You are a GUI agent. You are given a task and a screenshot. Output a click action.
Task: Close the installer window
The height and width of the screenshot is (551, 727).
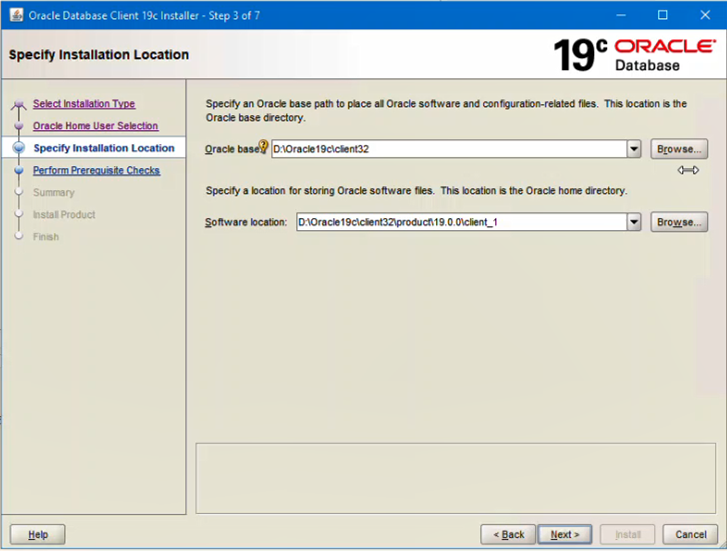(x=705, y=15)
